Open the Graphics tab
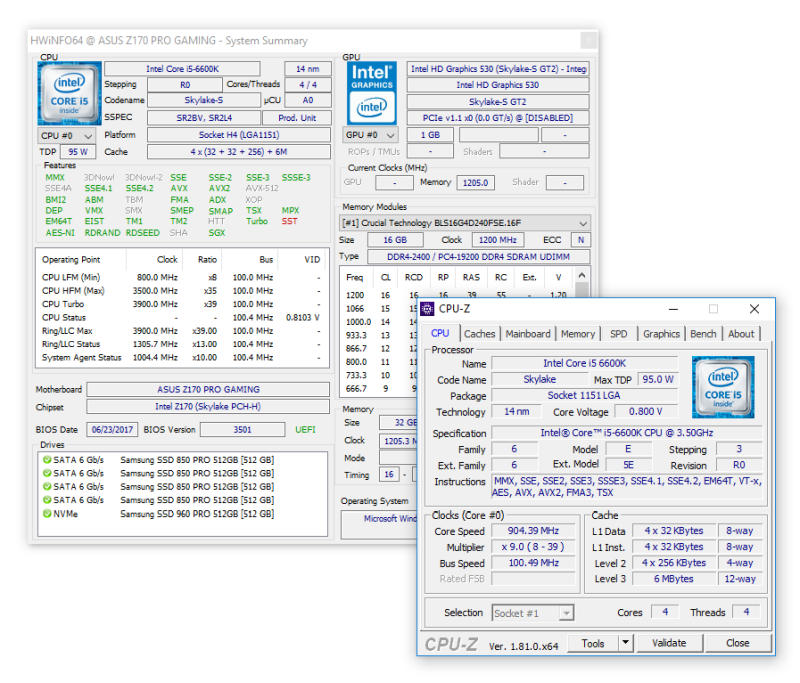Viewport: 800px width, 683px height. 661,334
